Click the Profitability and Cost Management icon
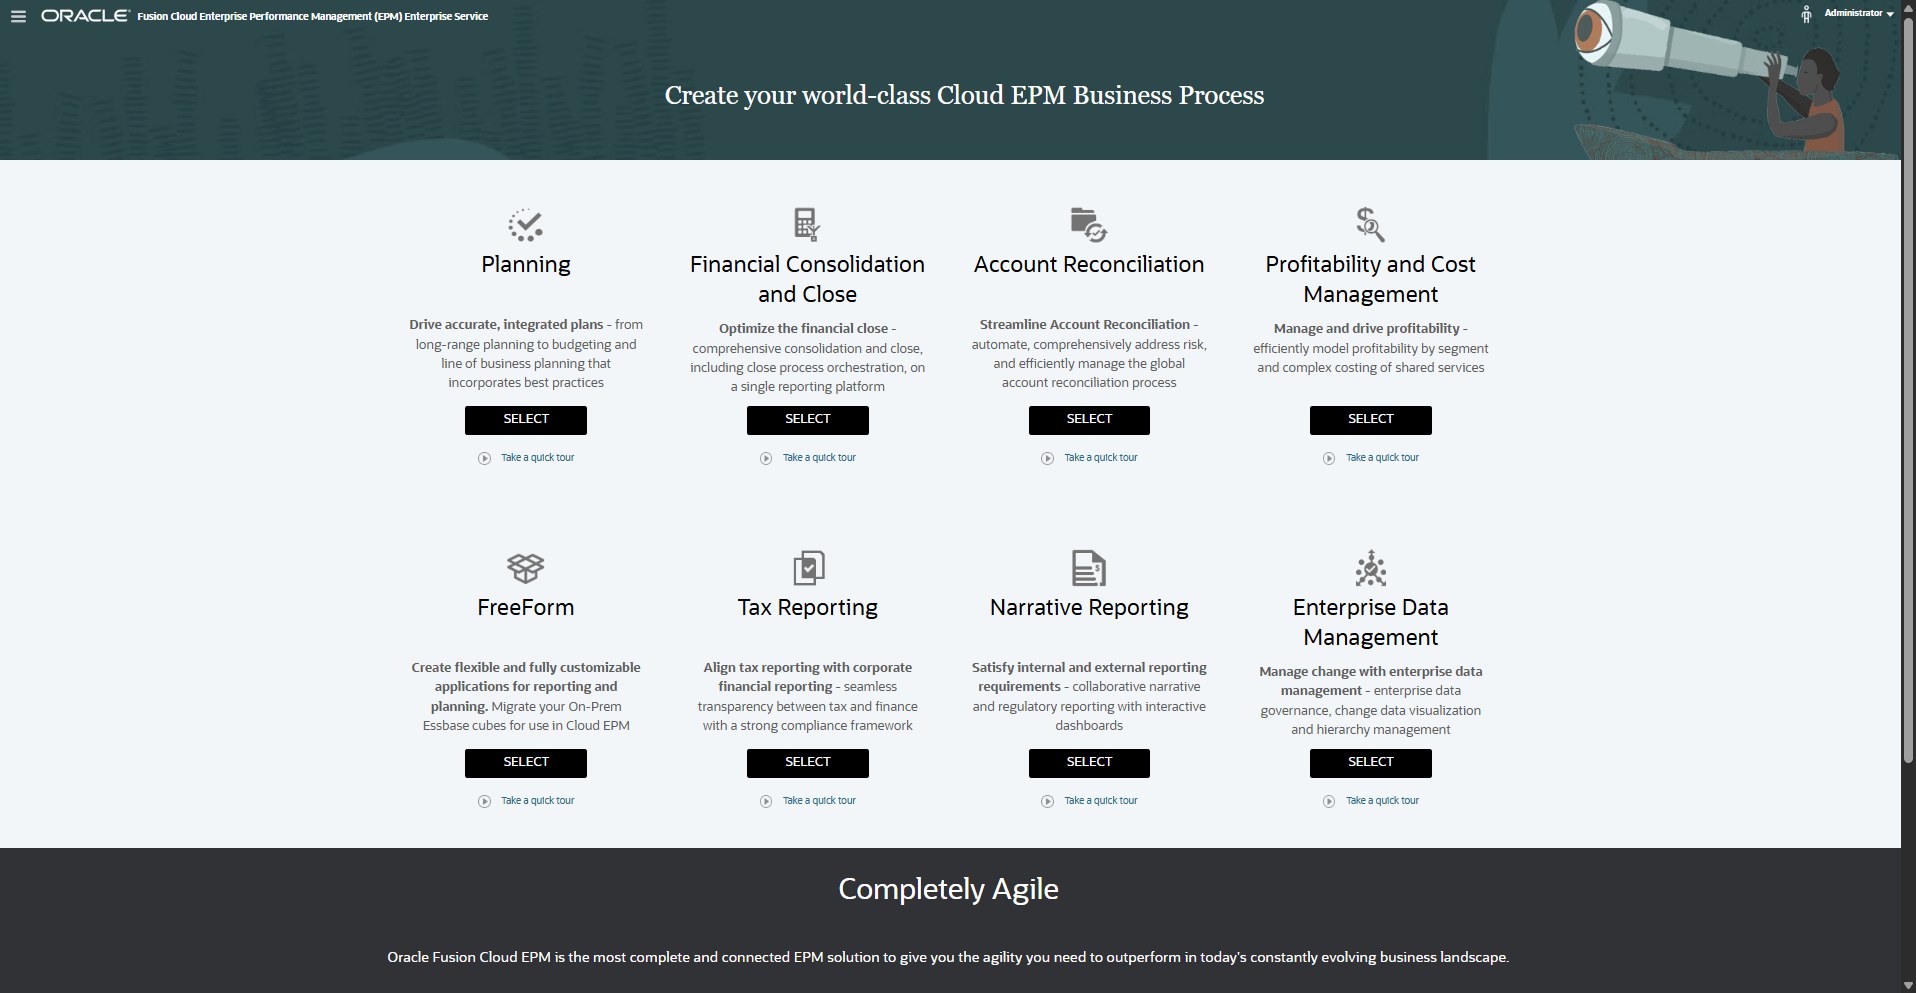The image size is (1916, 993). click(x=1370, y=225)
